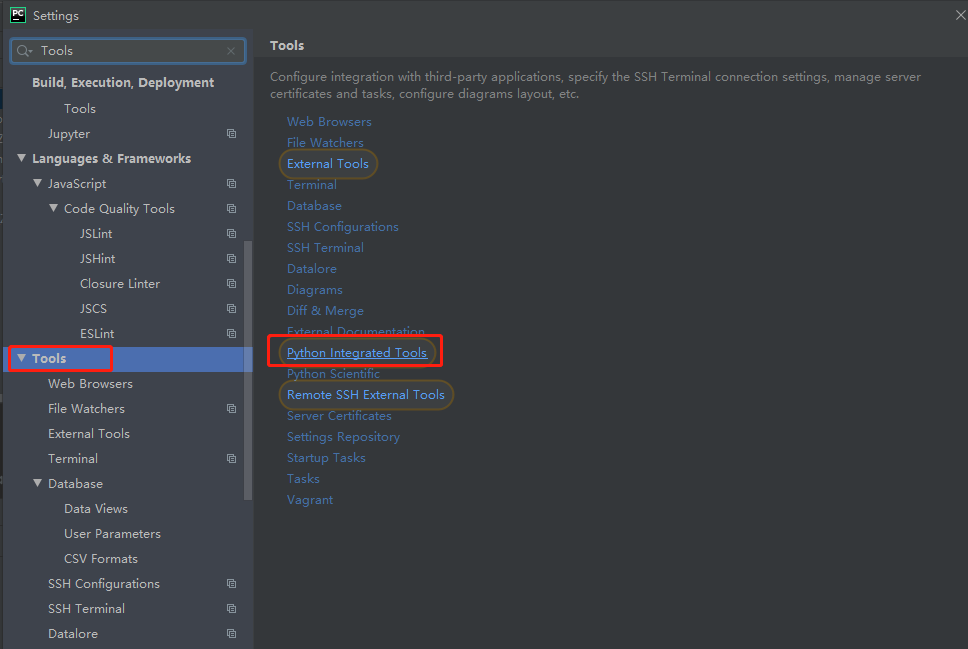968x649 pixels.
Task: Click the project-level icon beside SSH Configurations
Action: coord(232,584)
